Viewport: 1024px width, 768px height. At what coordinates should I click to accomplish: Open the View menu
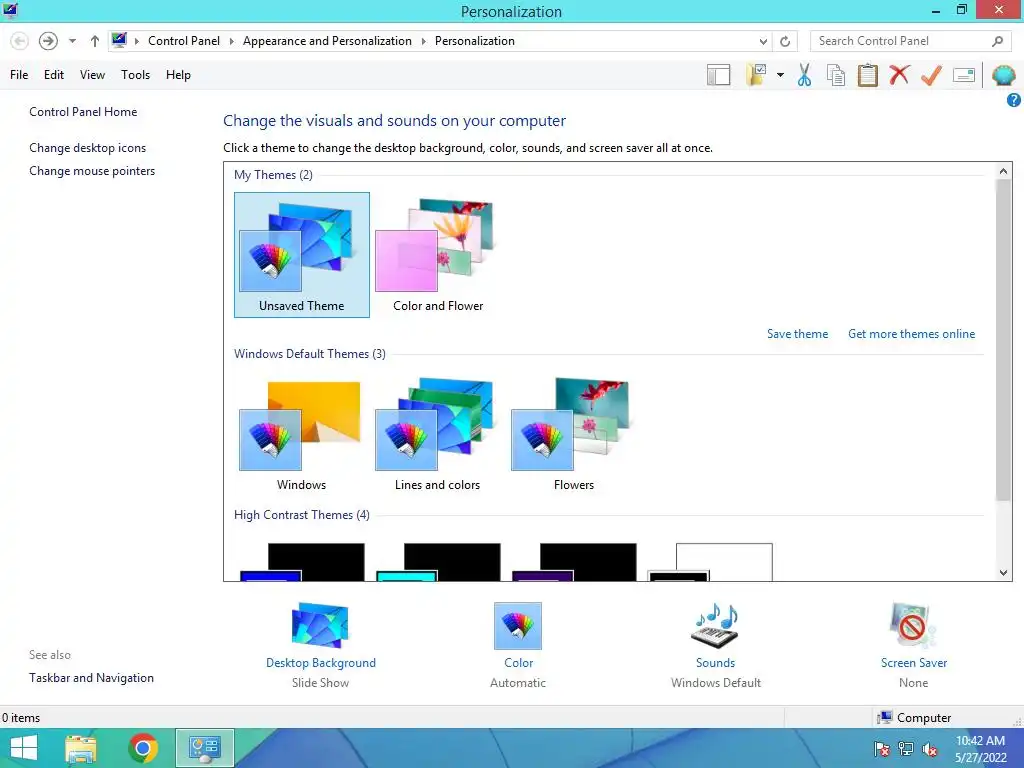(92, 75)
